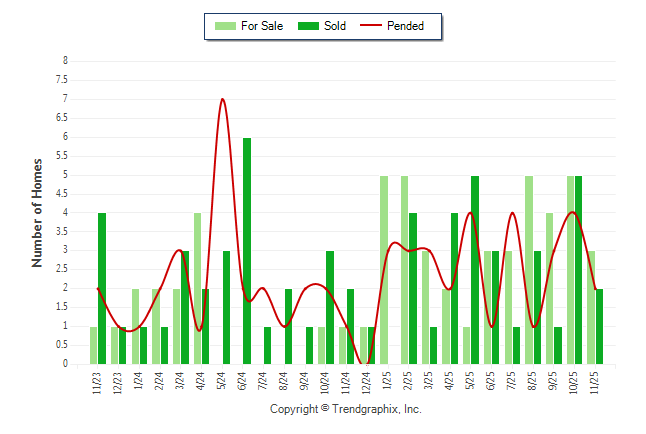
Task: Click the Sold bar for 10/25
Action: point(578,269)
